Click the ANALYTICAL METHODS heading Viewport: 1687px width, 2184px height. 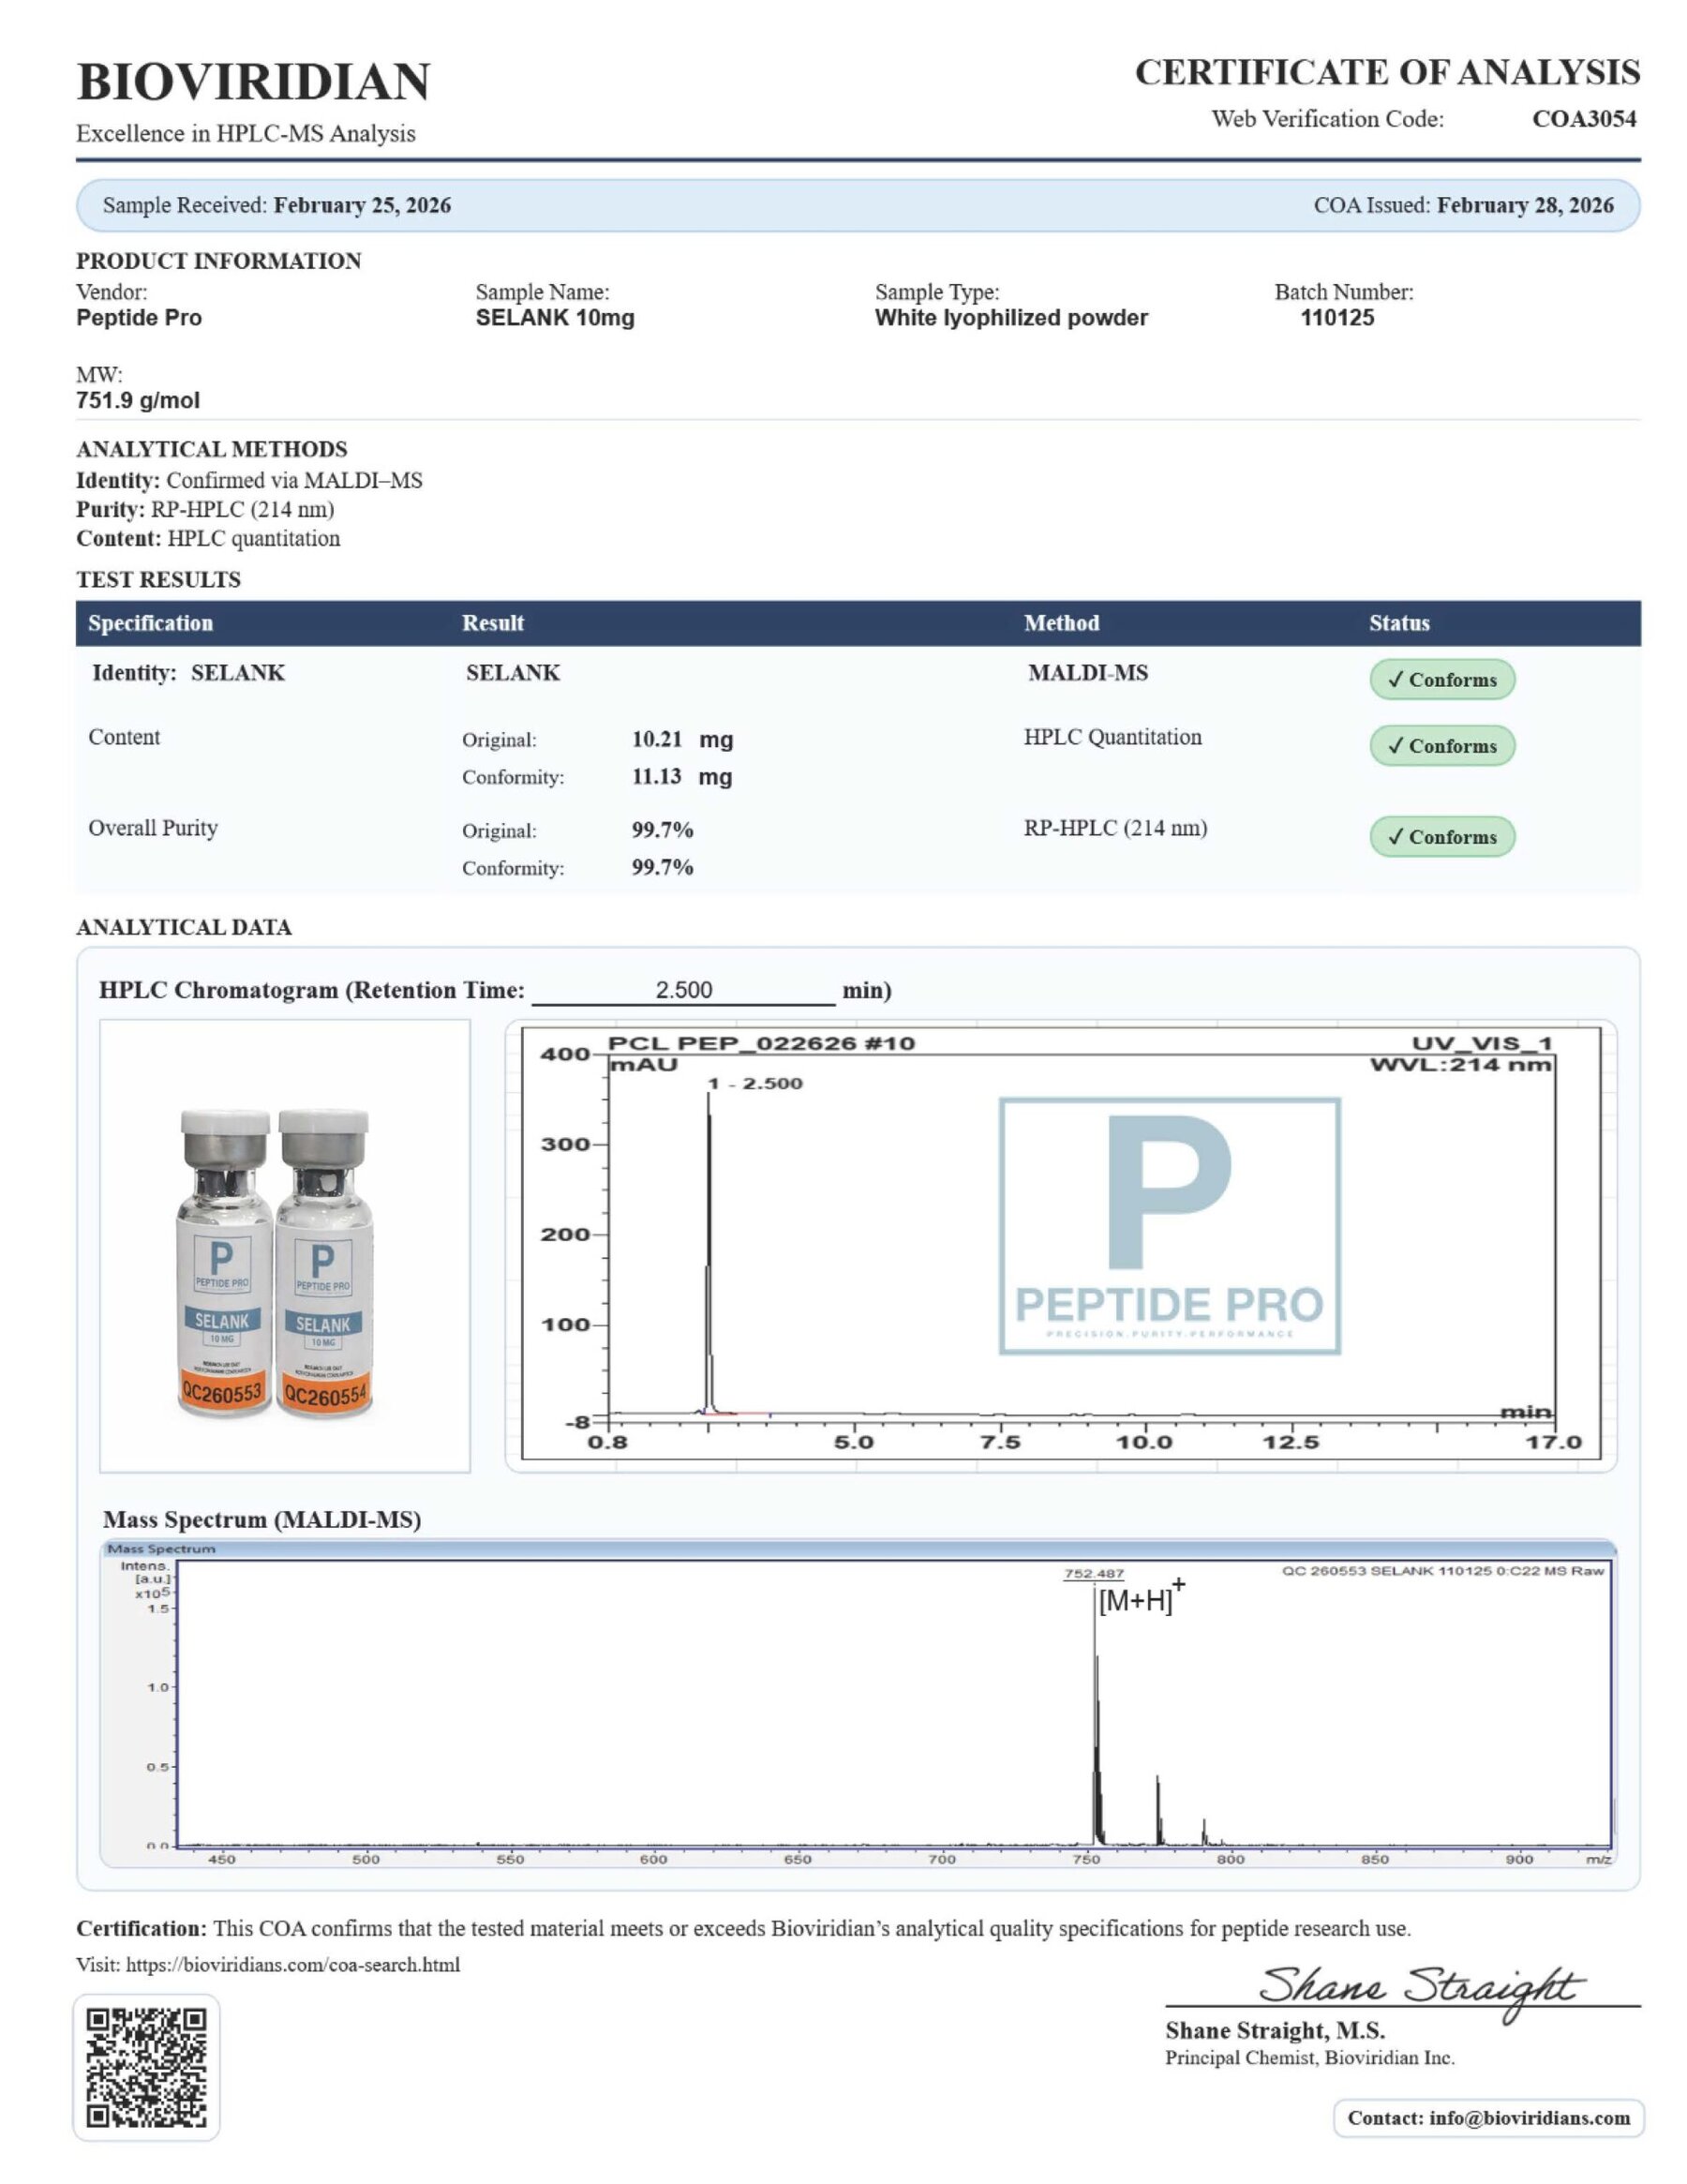point(212,450)
